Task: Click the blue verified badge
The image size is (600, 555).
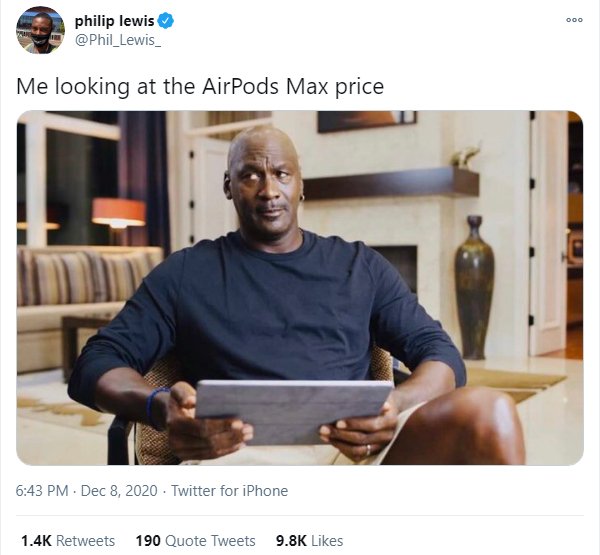Action: click(x=166, y=21)
